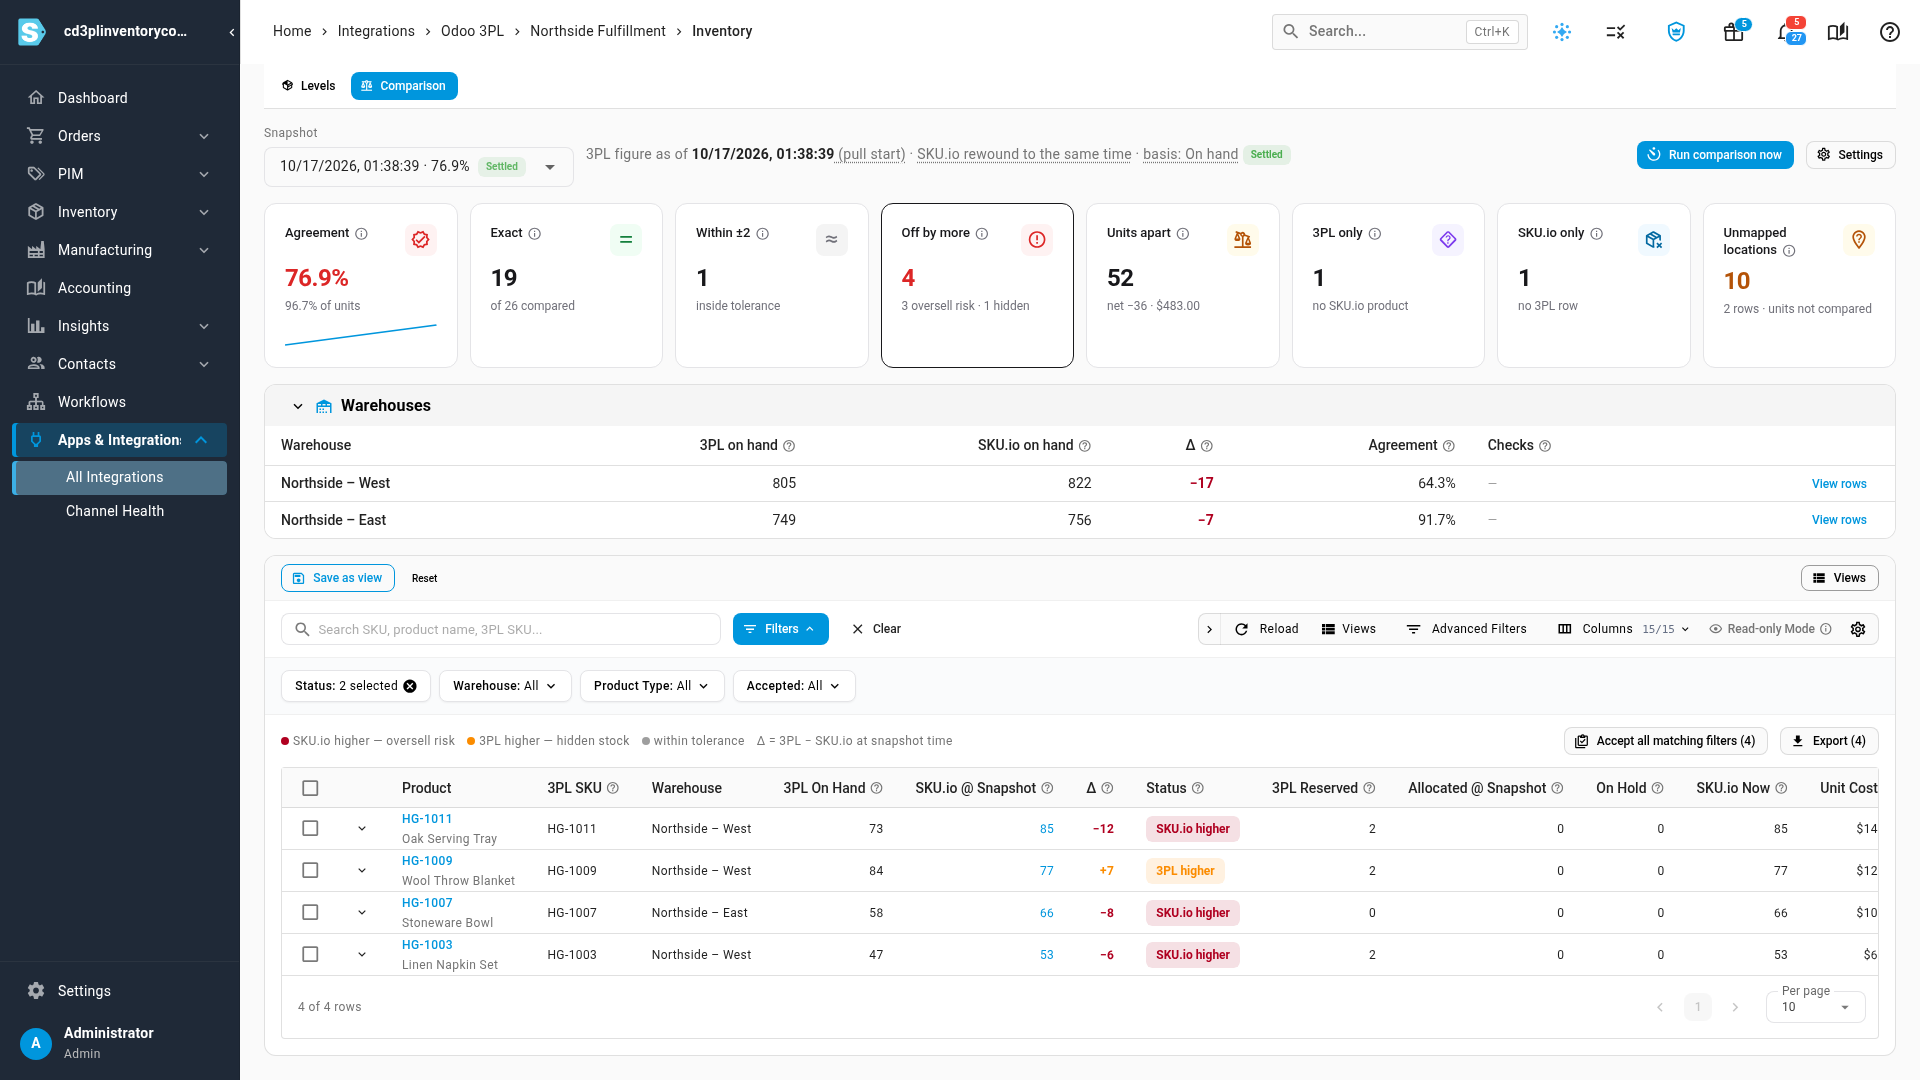Screen dimensions: 1920x1080
Task: Click the SKU search input field
Action: (x=500, y=629)
